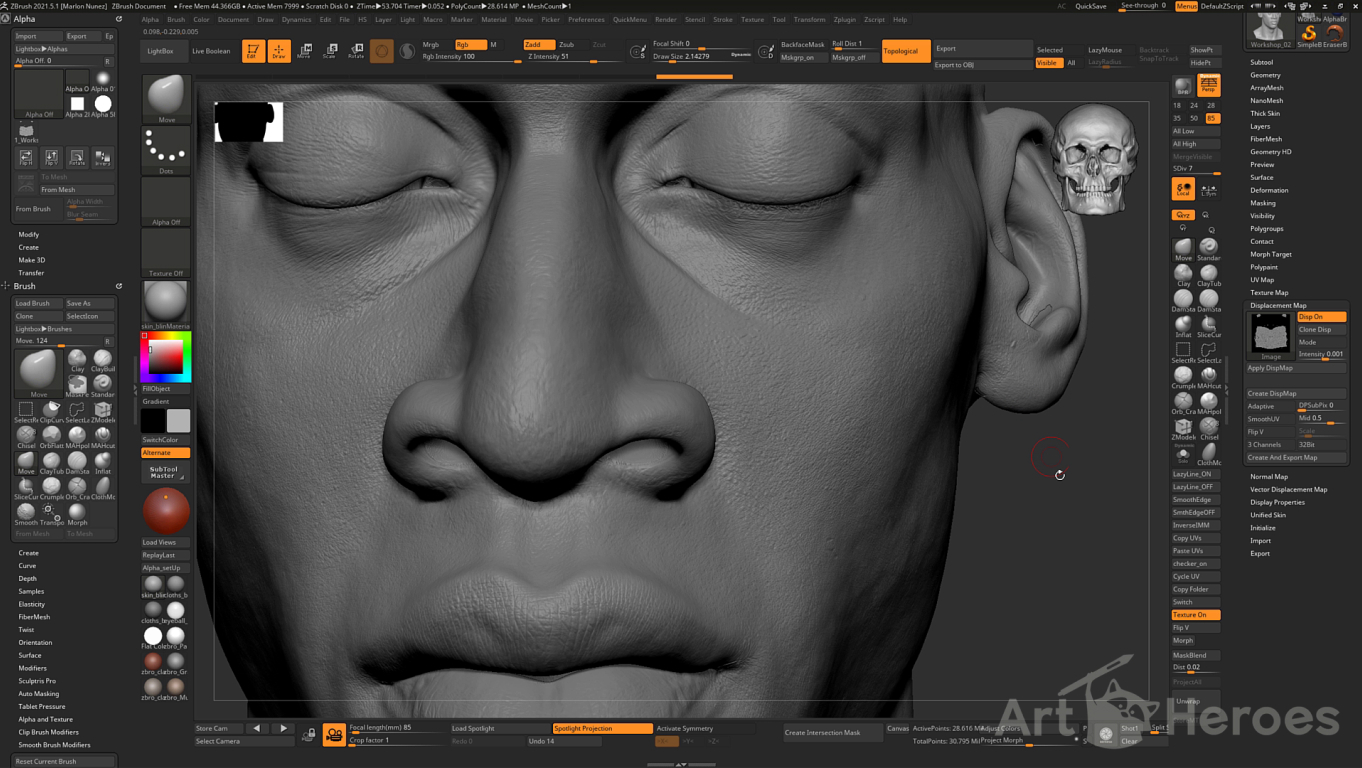Image resolution: width=1362 pixels, height=768 pixels.
Task: Open the Zplugin menu
Action: (x=844, y=19)
